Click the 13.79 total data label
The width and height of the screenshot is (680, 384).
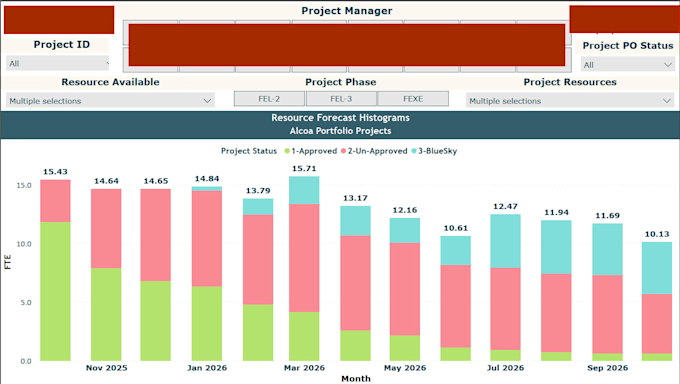[x=258, y=190]
